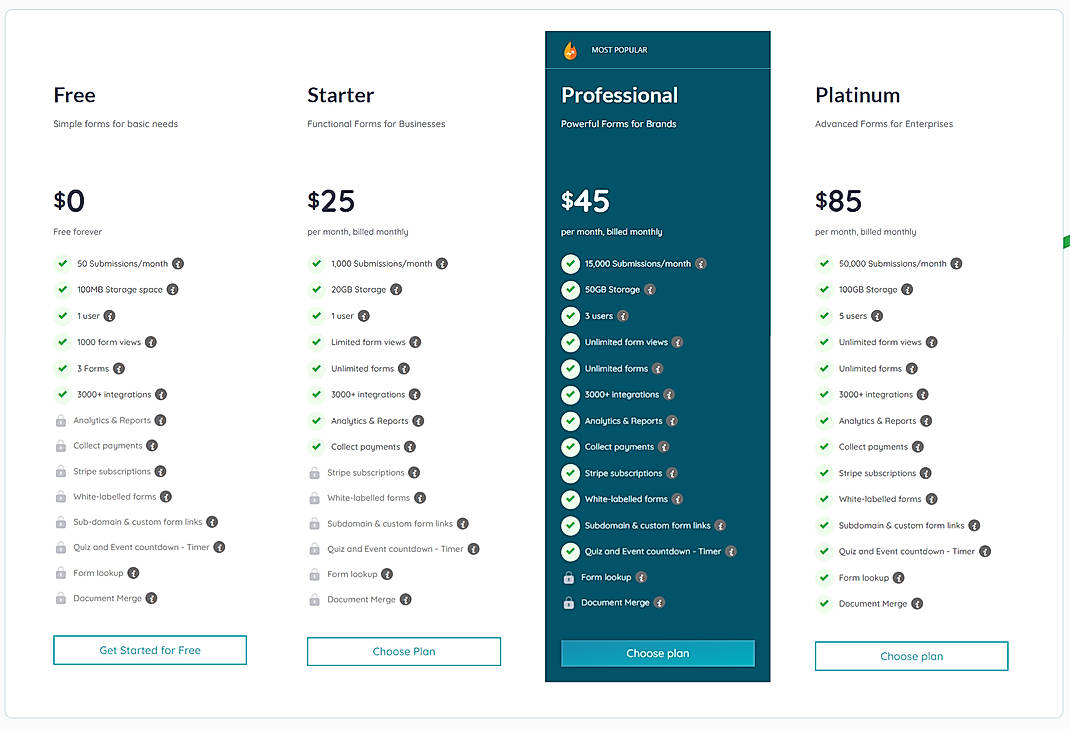Click lock icon on Starter Stripe subscriptions

[315, 472]
